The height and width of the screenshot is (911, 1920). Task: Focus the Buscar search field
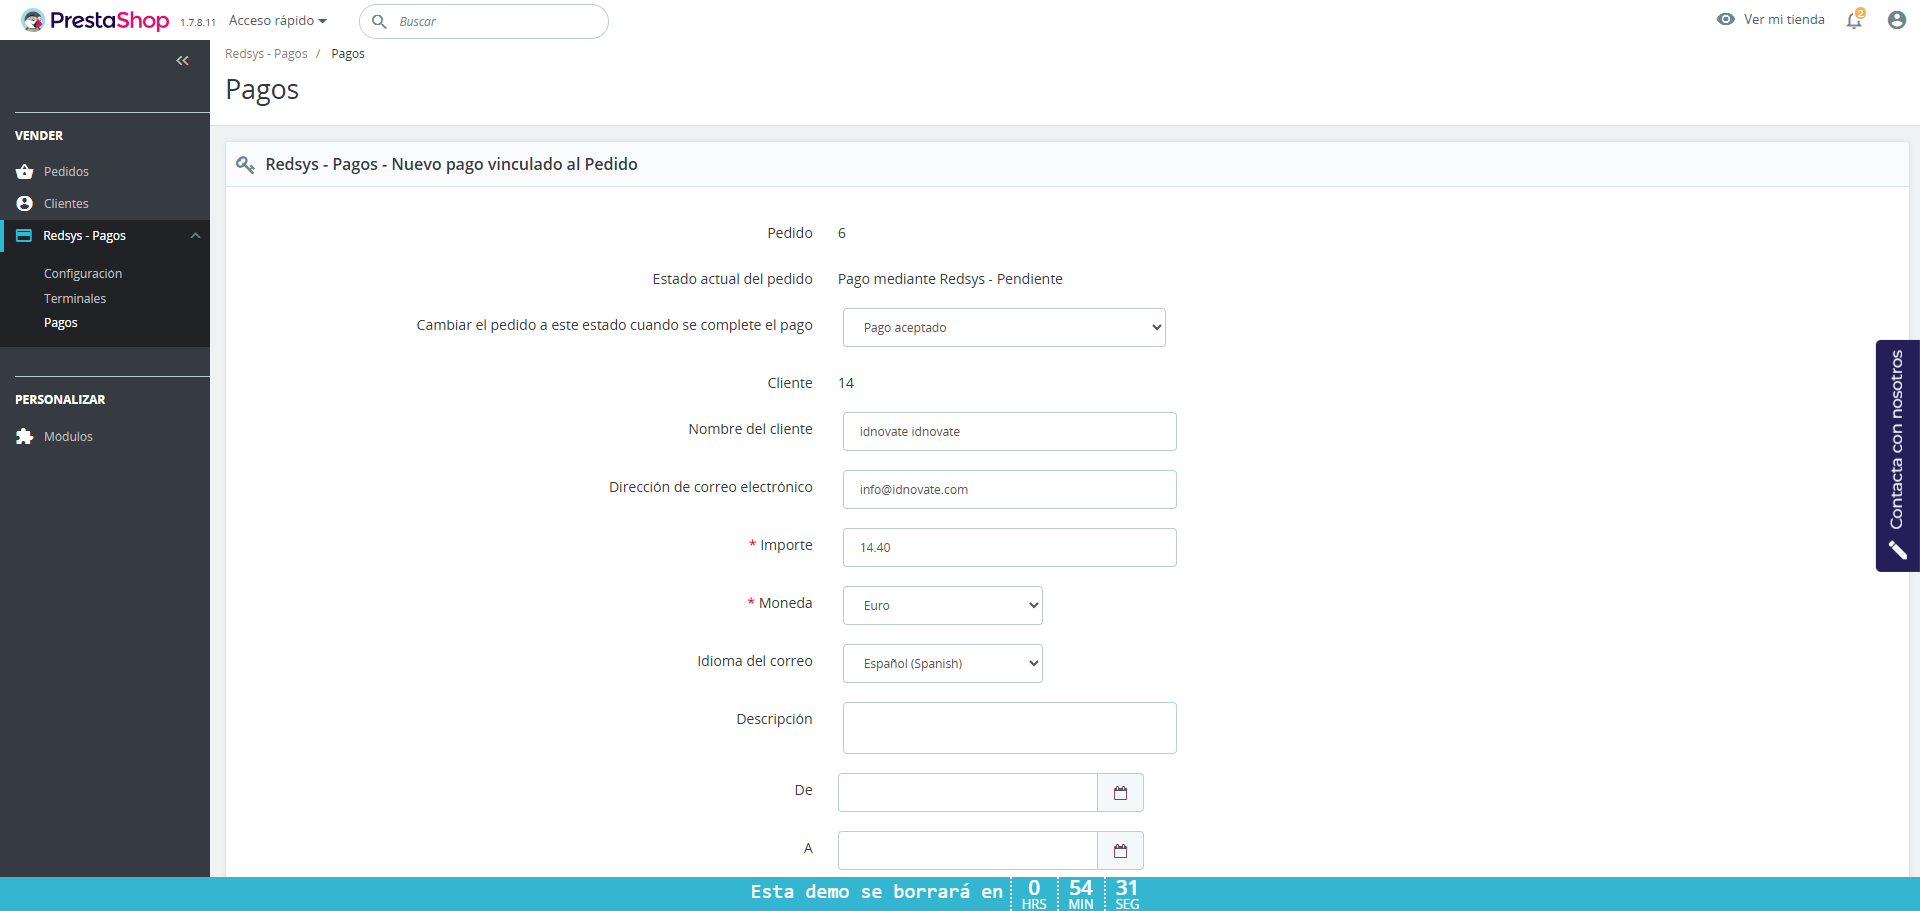484,21
